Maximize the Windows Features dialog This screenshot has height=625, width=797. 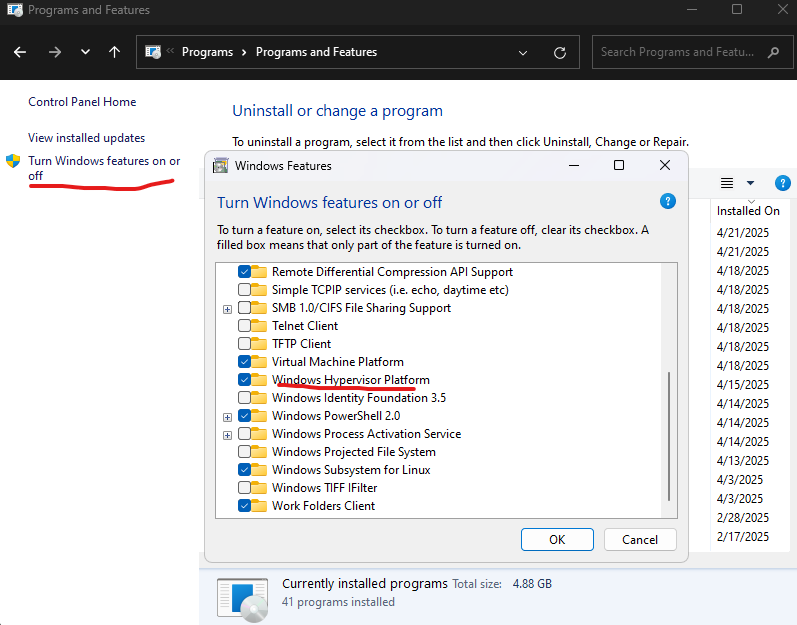(x=619, y=165)
